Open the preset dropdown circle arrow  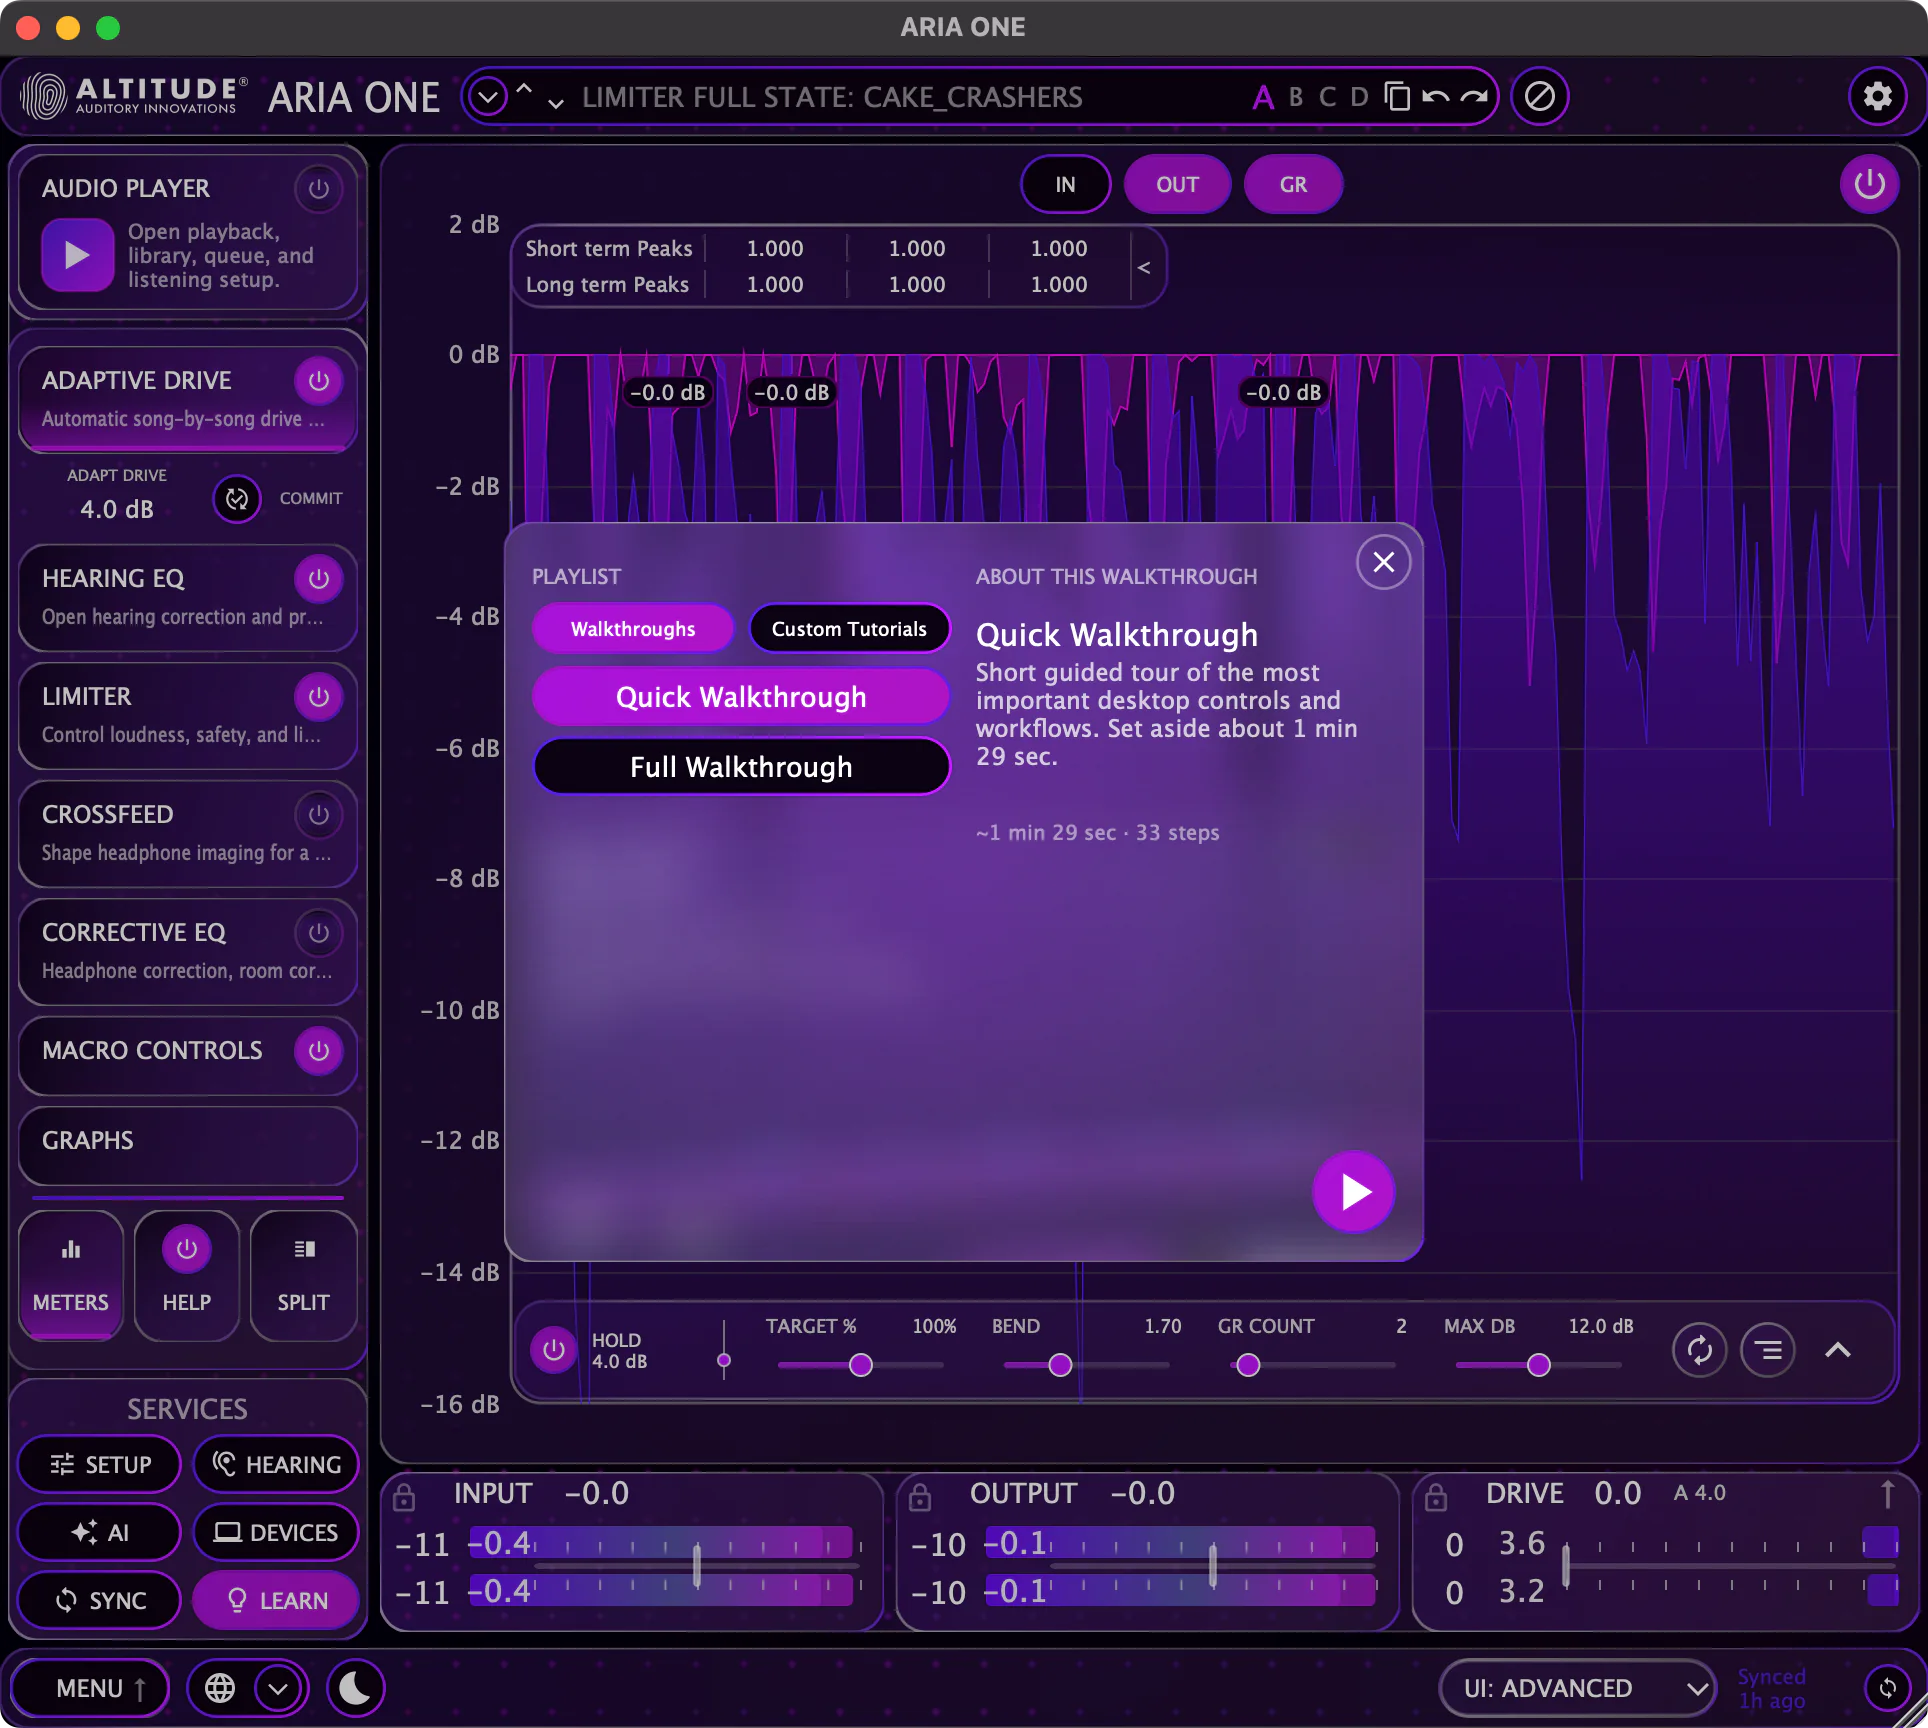pyautogui.click(x=488, y=97)
